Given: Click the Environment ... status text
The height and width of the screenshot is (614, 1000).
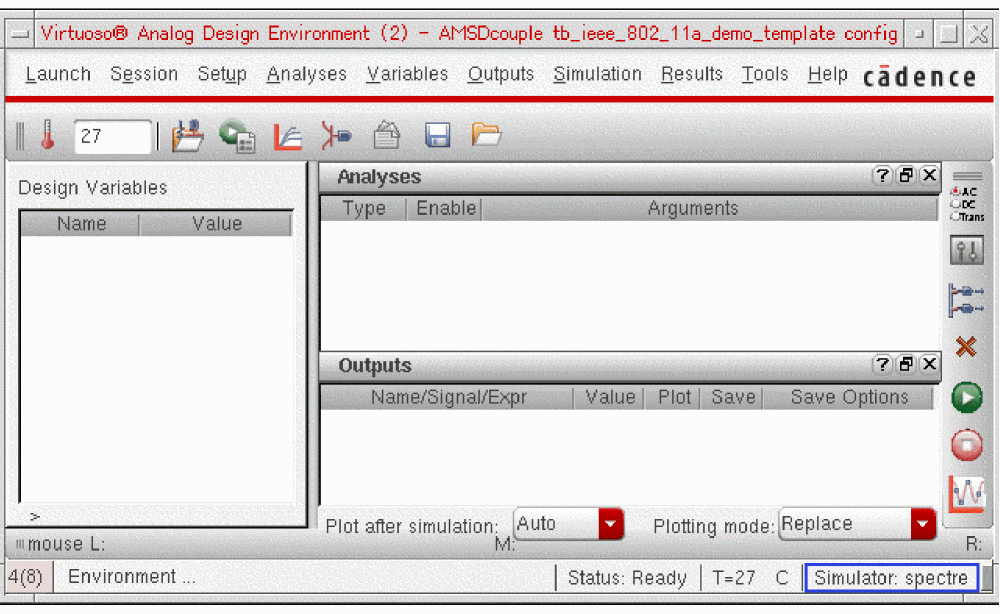Looking at the screenshot, I should 131,576.
